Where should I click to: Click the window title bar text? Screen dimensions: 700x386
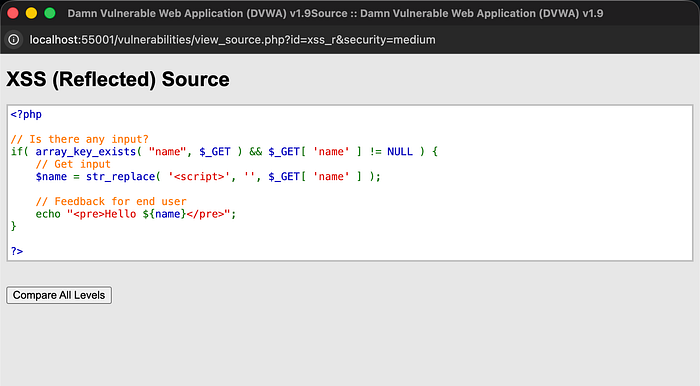tap(335, 13)
